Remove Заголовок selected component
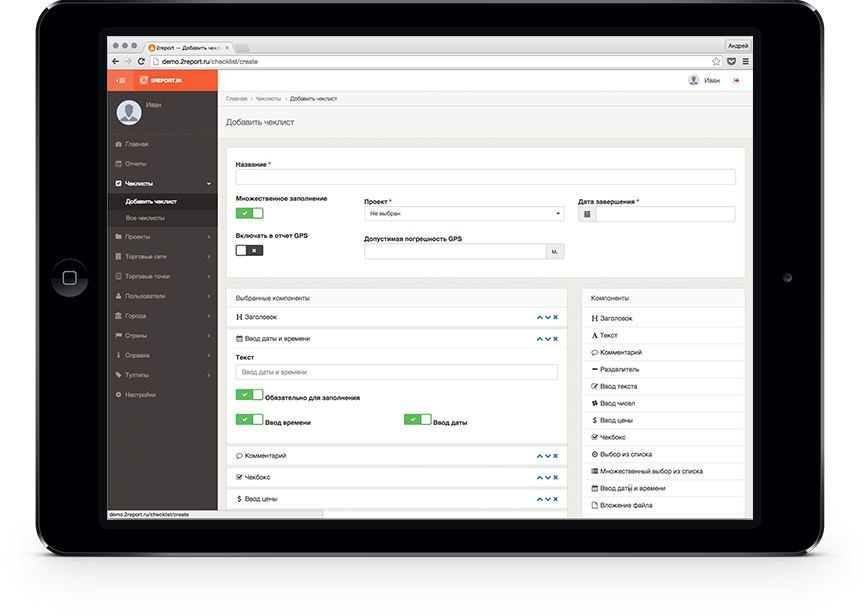This screenshot has height=616, width=863. pyautogui.click(x=555, y=317)
